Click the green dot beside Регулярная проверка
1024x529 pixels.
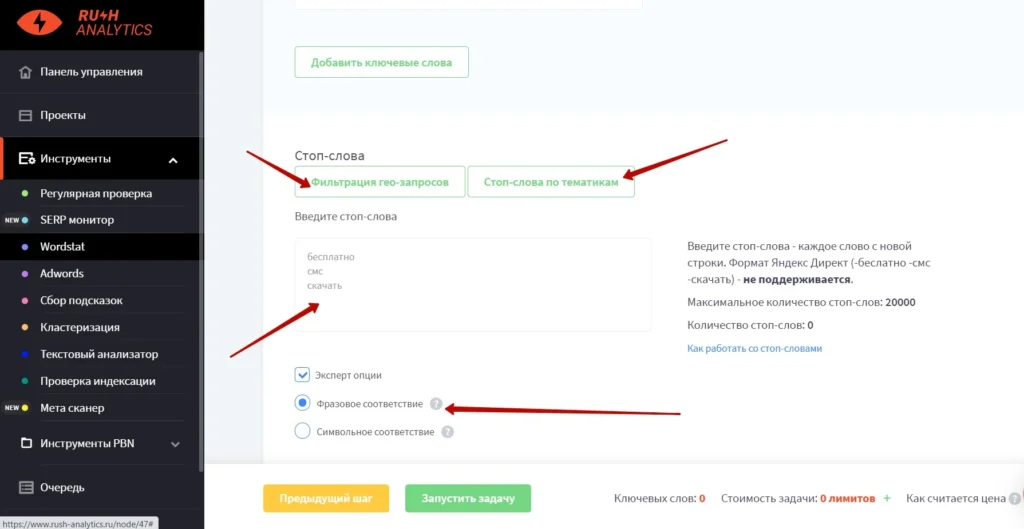pyautogui.click(x=25, y=194)
